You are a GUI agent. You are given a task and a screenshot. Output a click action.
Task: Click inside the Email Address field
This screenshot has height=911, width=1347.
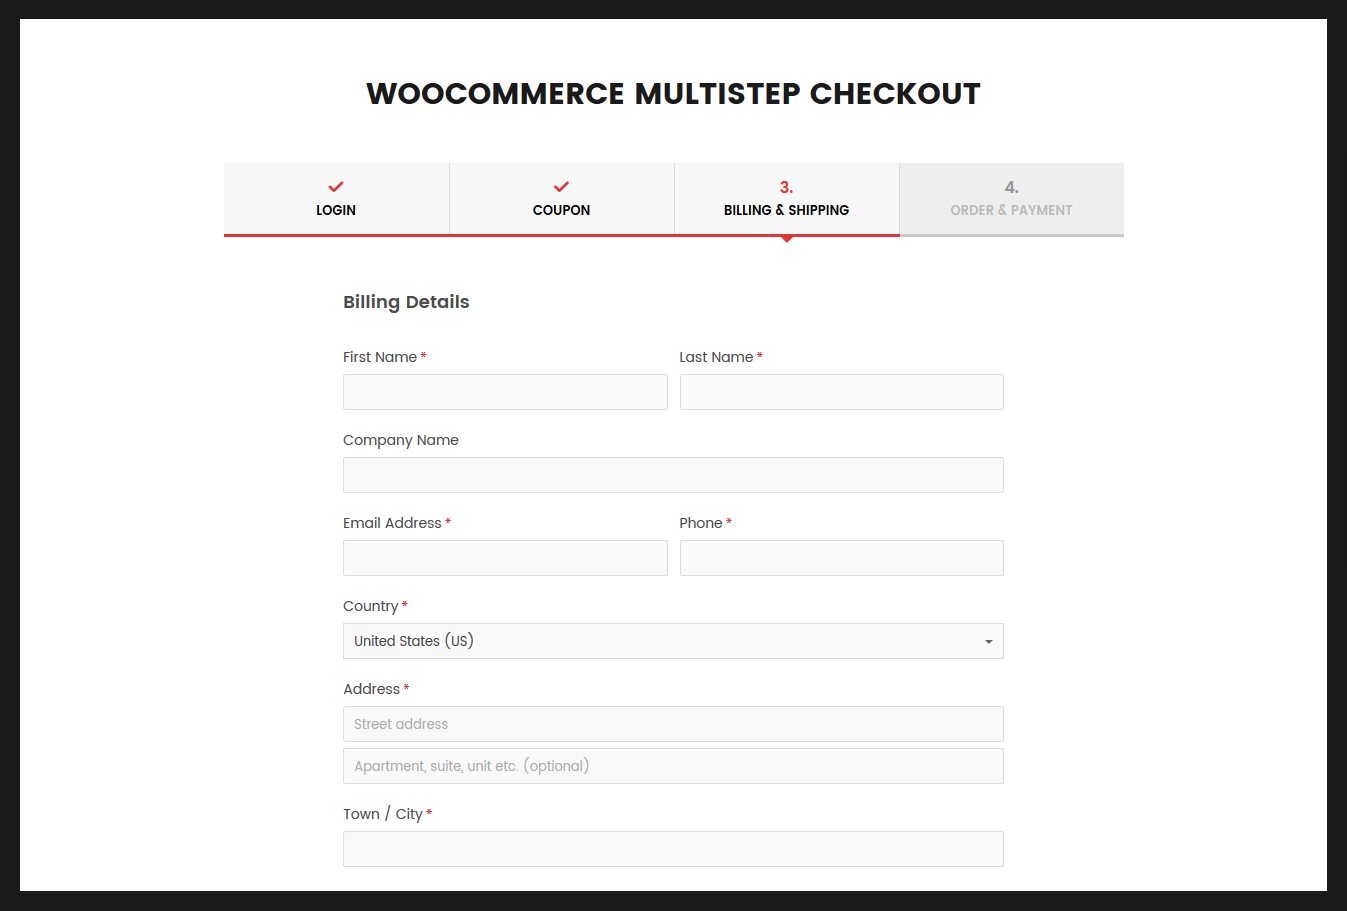505,557
